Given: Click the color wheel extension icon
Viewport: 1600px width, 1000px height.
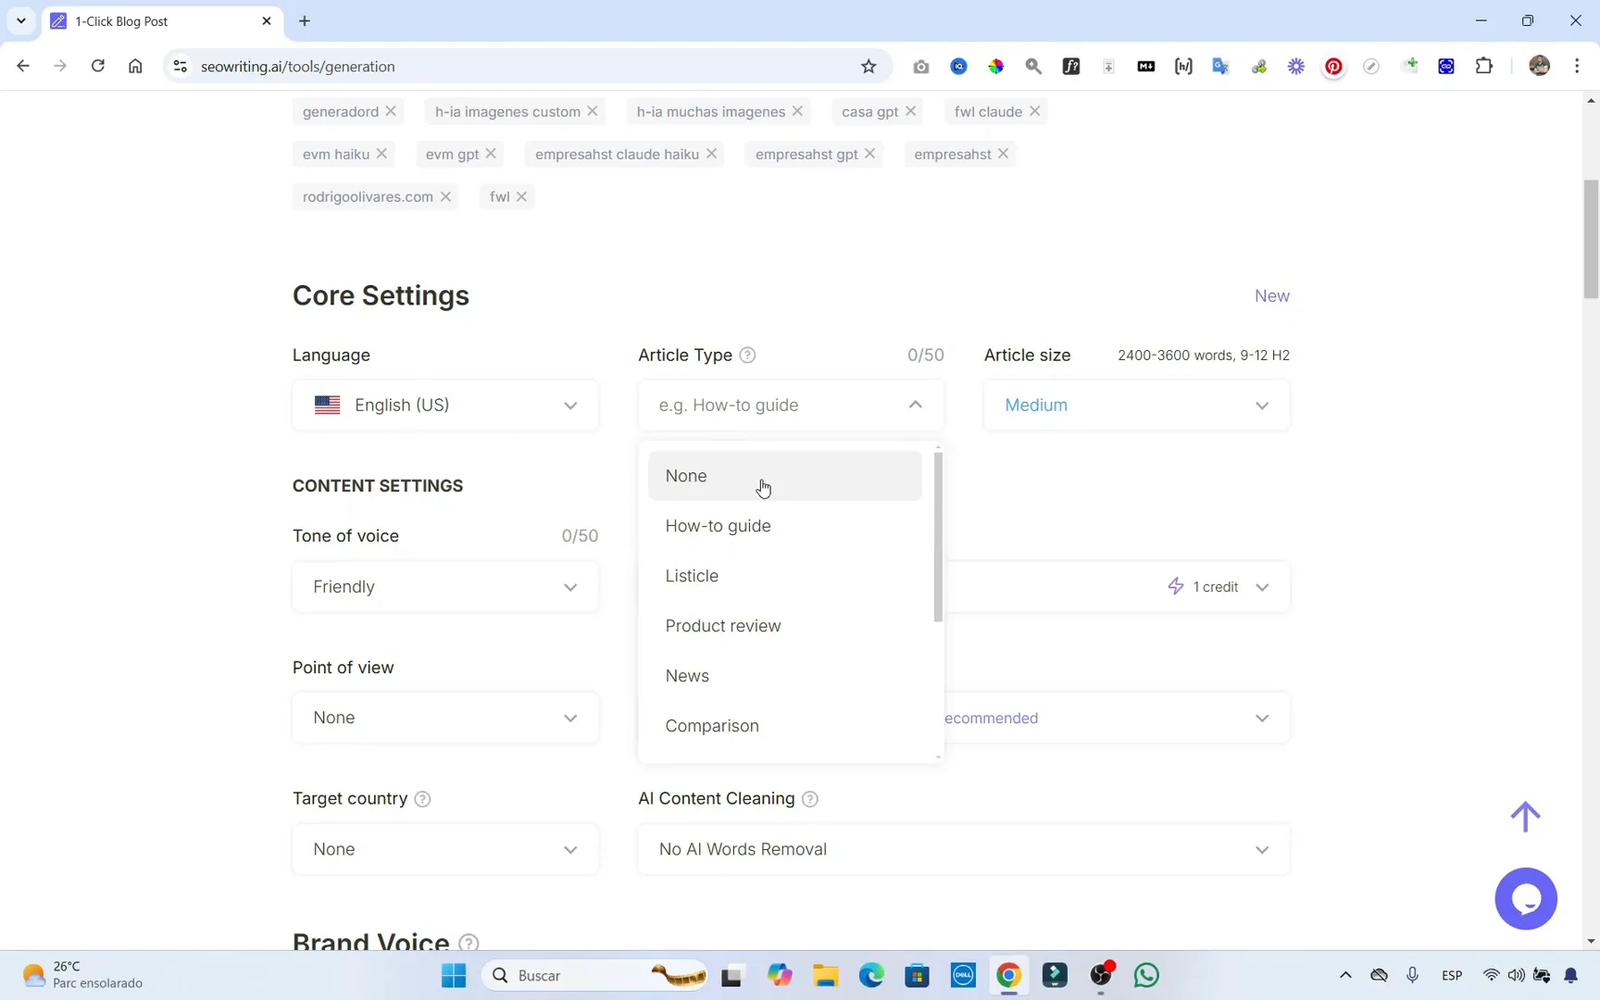Looking at the screenshot, I should (x=996, y=66).
